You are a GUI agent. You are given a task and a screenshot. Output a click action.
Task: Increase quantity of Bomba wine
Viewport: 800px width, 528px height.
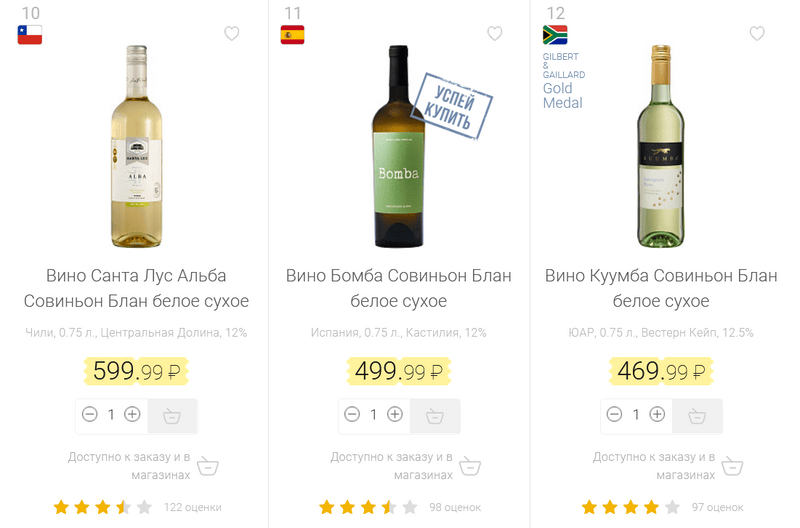395,414
